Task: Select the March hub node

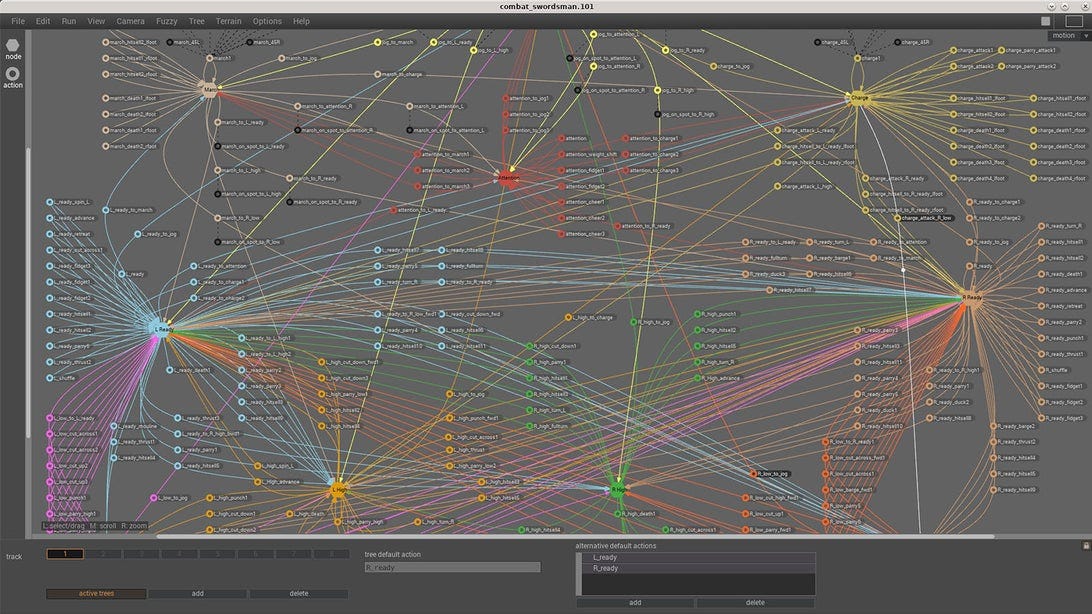Action: (209, 90)
